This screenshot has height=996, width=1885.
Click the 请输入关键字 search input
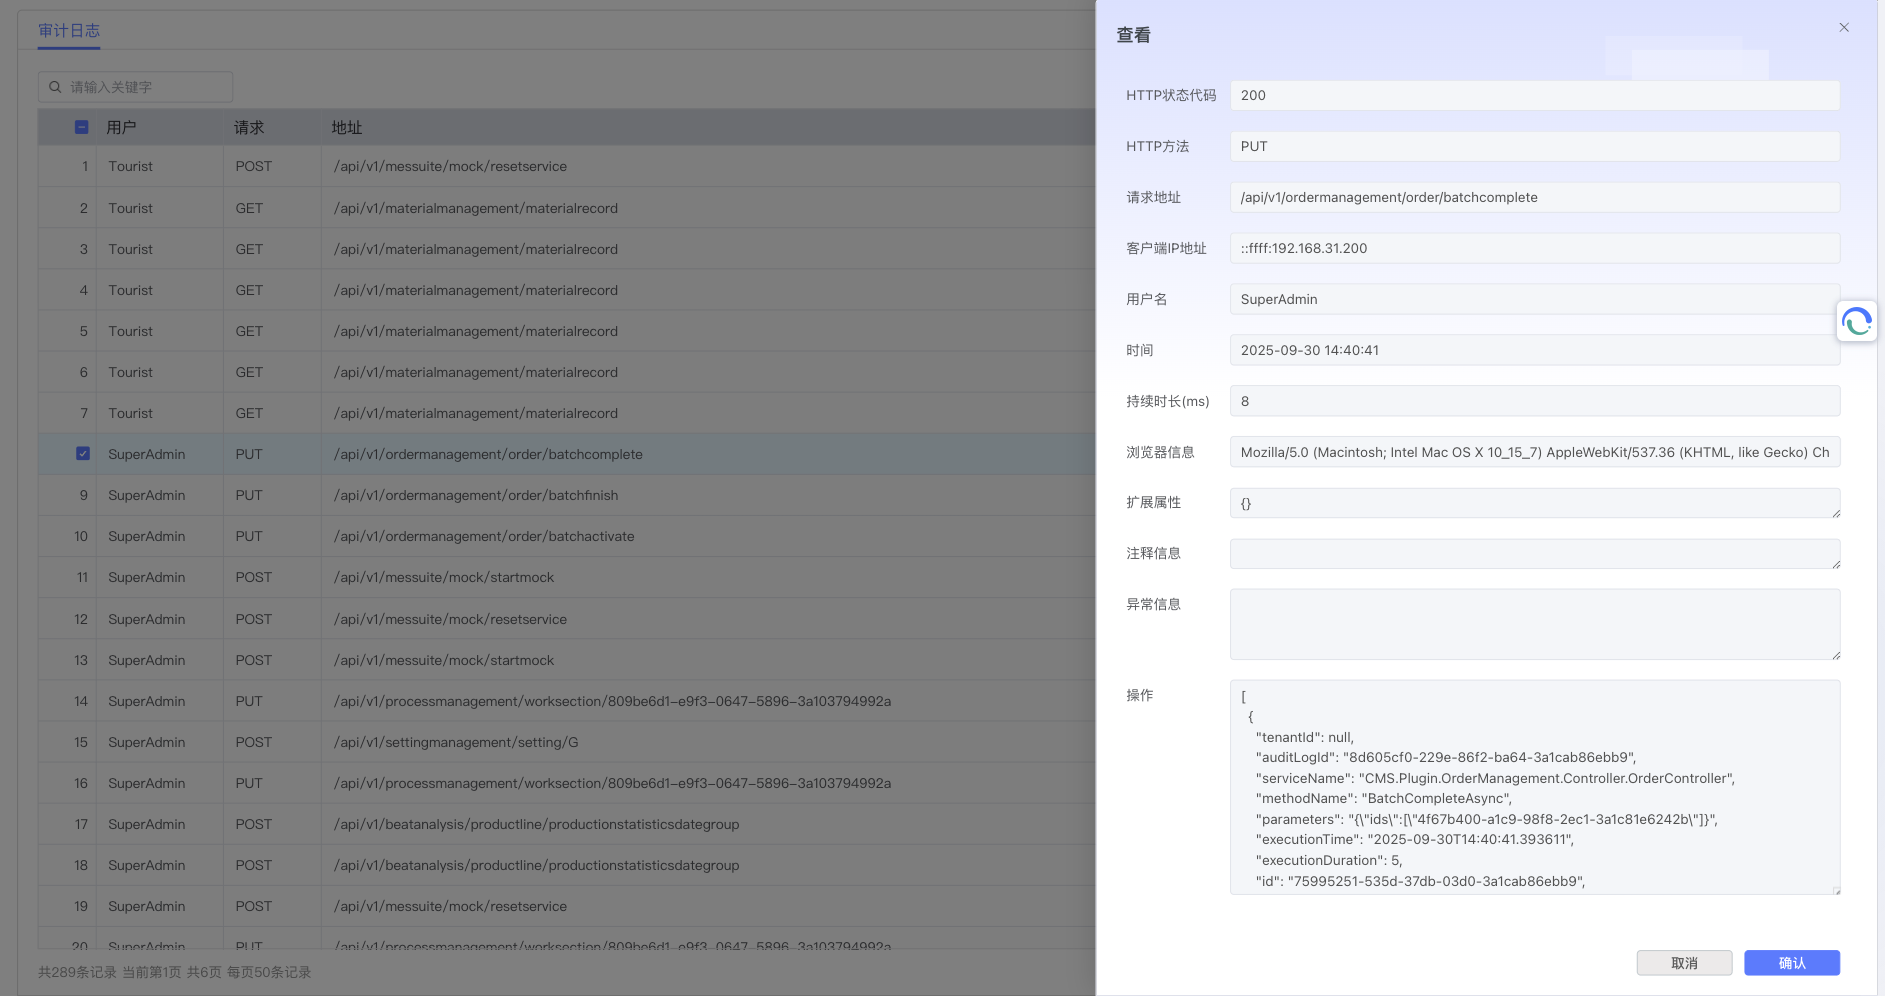pyautogui.click(x=145, y=87)
